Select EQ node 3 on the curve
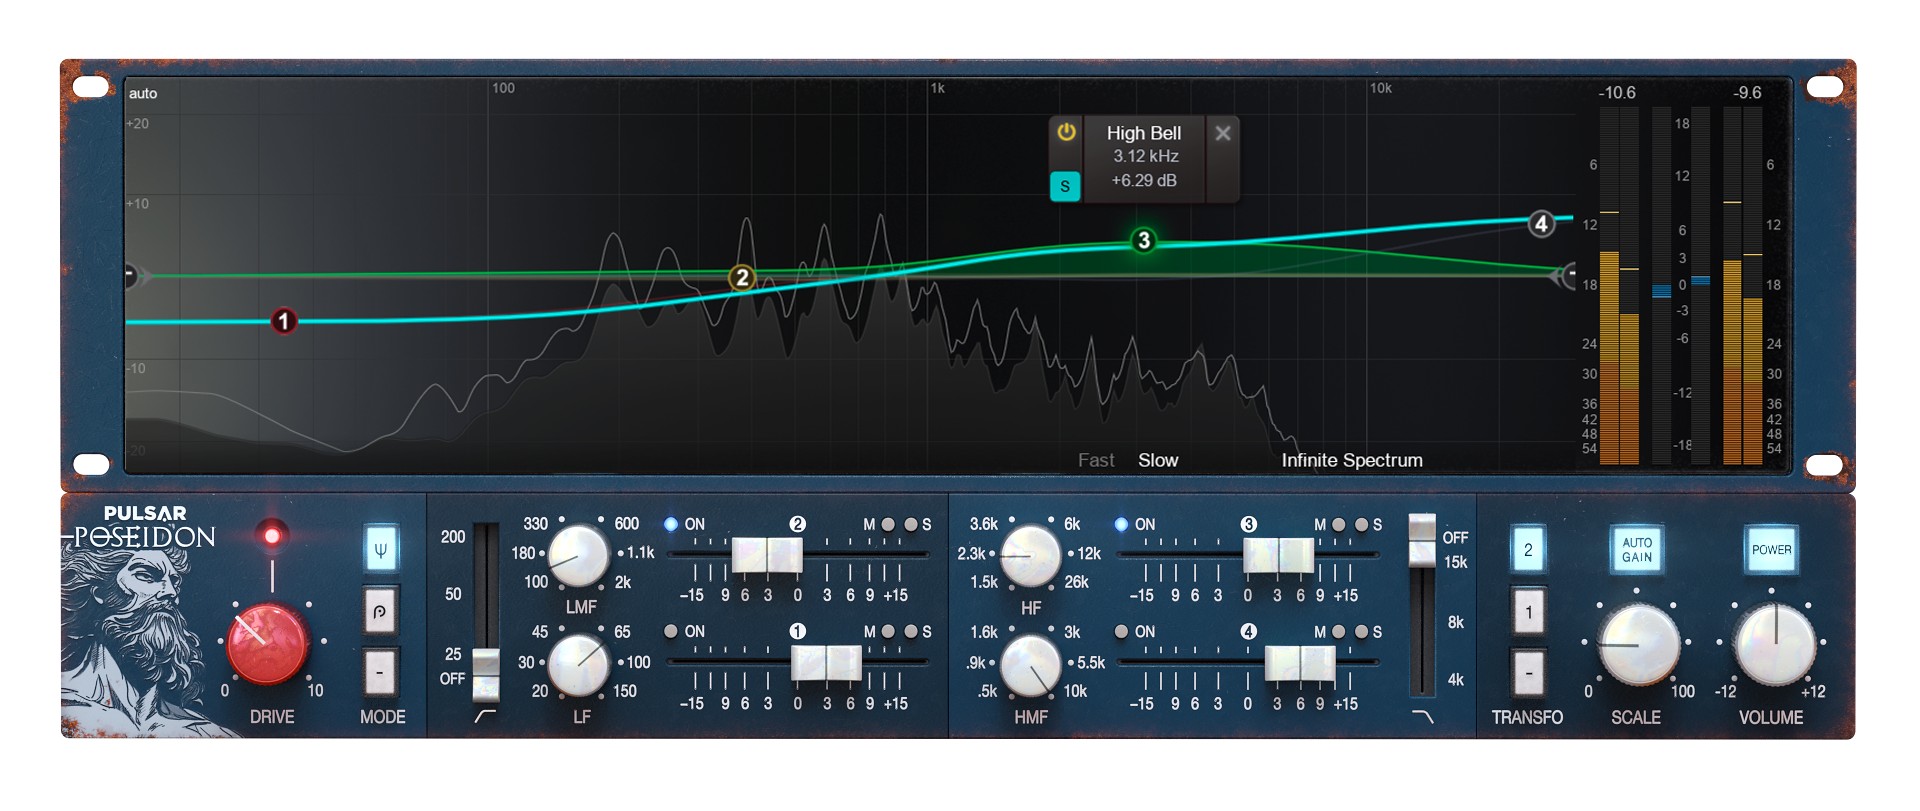This screenshot has width=1920, height=811. pyautogui.click(x=1143, y=241)
